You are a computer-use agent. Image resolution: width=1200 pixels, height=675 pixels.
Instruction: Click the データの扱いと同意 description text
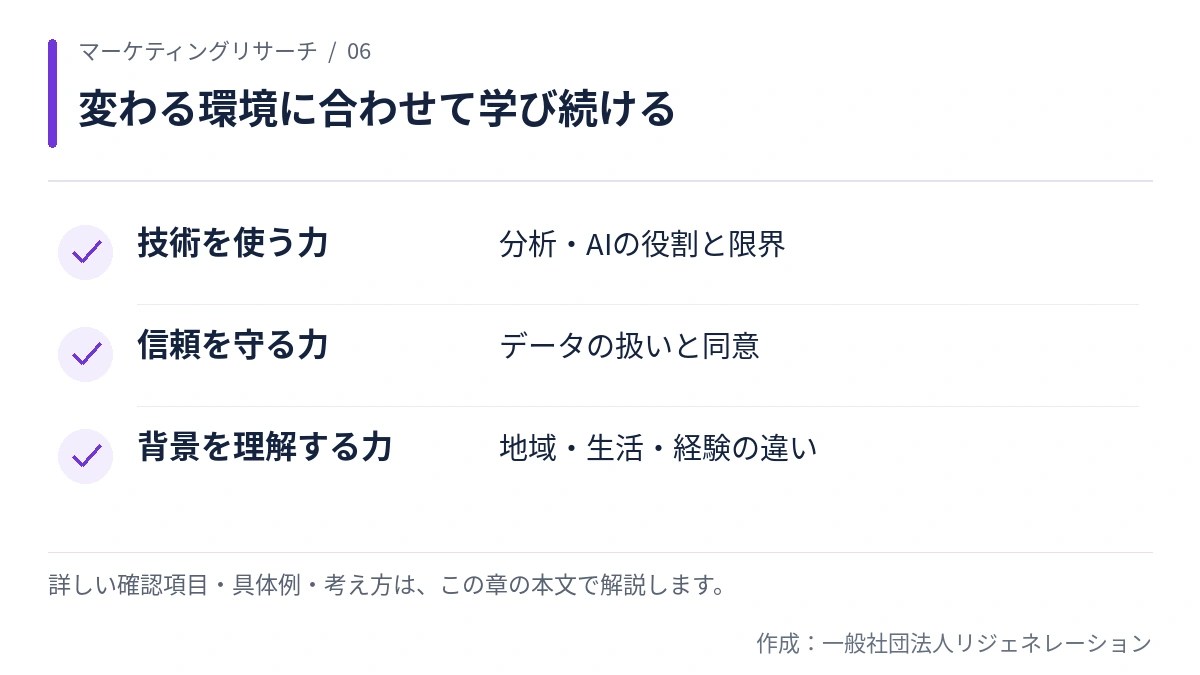click(630, 347)
